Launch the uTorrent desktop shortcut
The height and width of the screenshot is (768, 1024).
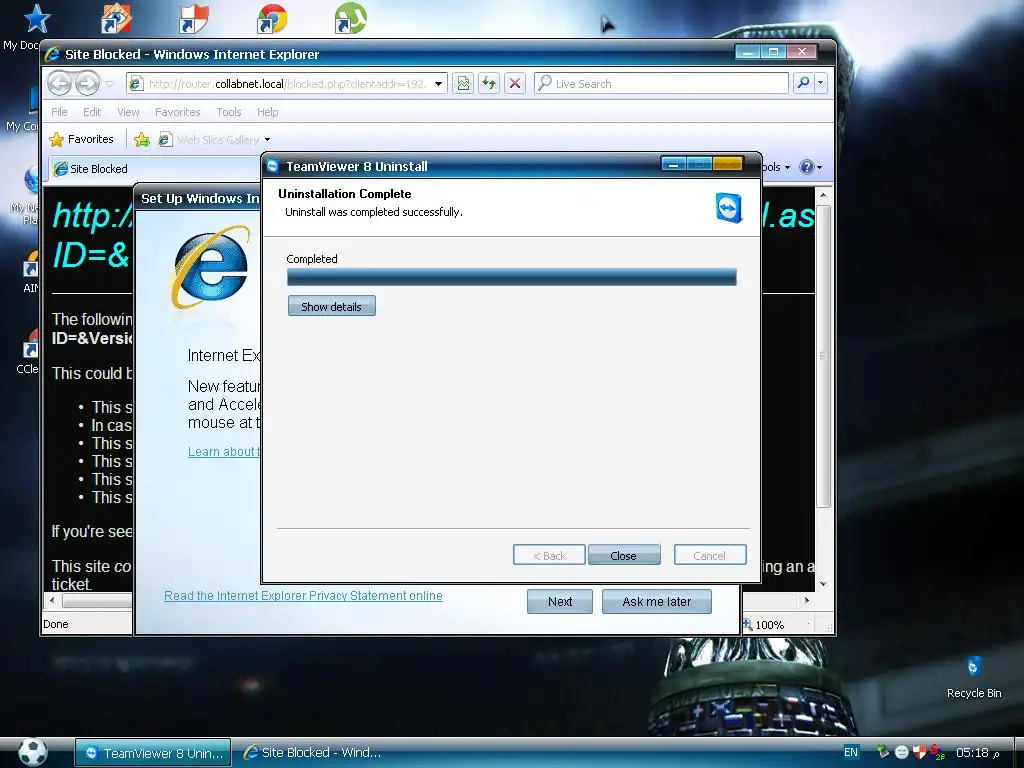coord(350,18)
